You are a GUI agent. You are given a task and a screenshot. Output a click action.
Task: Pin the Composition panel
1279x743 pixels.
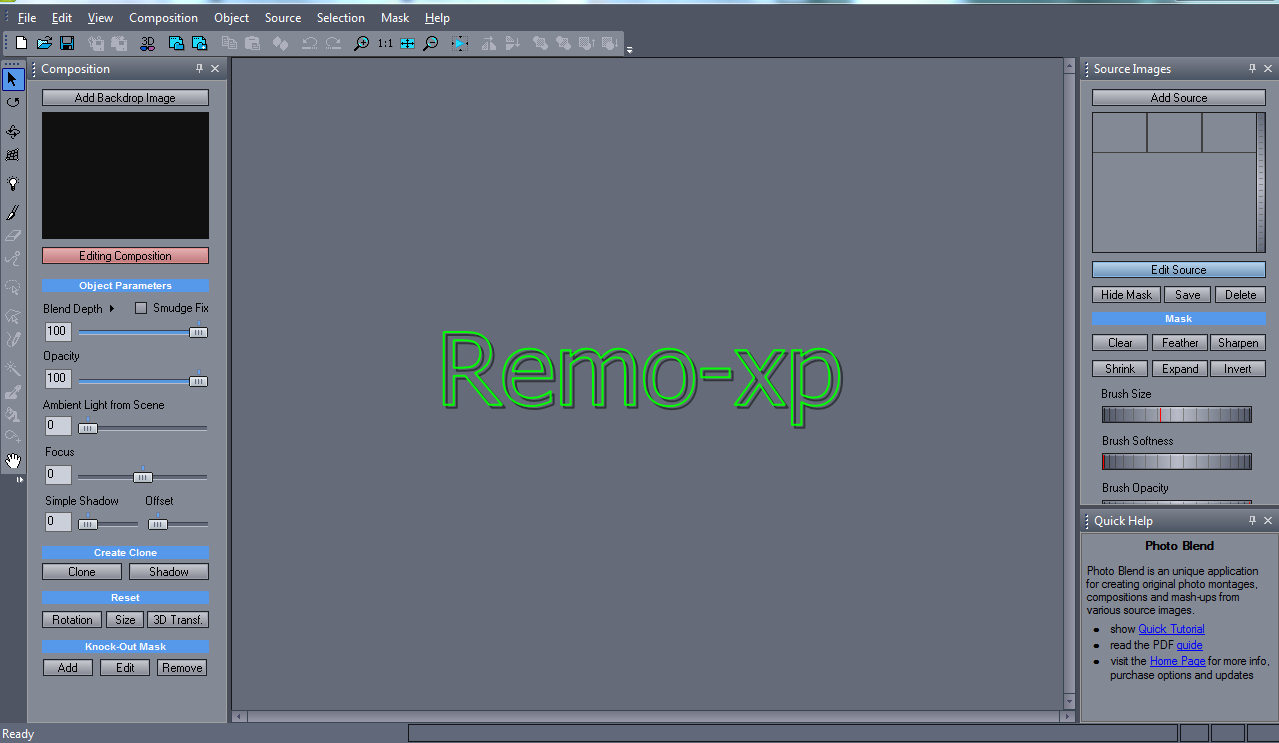pyautogui.click(x=199, y=69)
